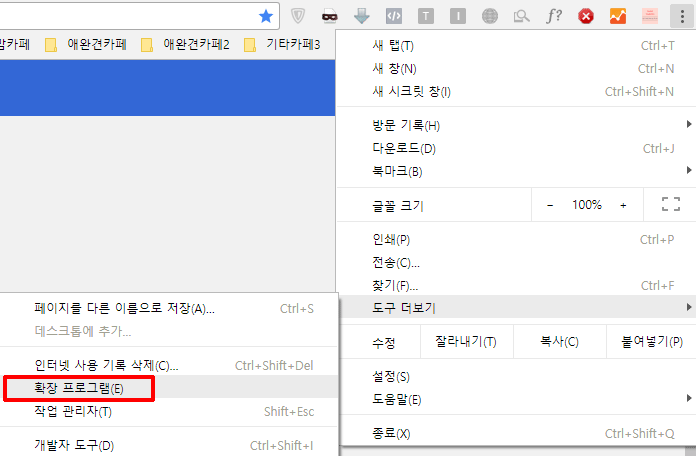Expand 북마크(B) submenu
The image size is (696, 456).
[516, 171]
